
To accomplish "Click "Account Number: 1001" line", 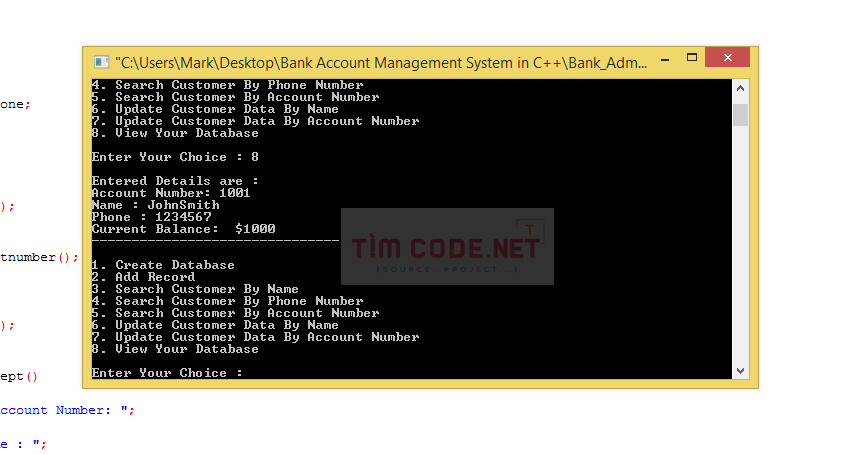I will coord(171,193).
